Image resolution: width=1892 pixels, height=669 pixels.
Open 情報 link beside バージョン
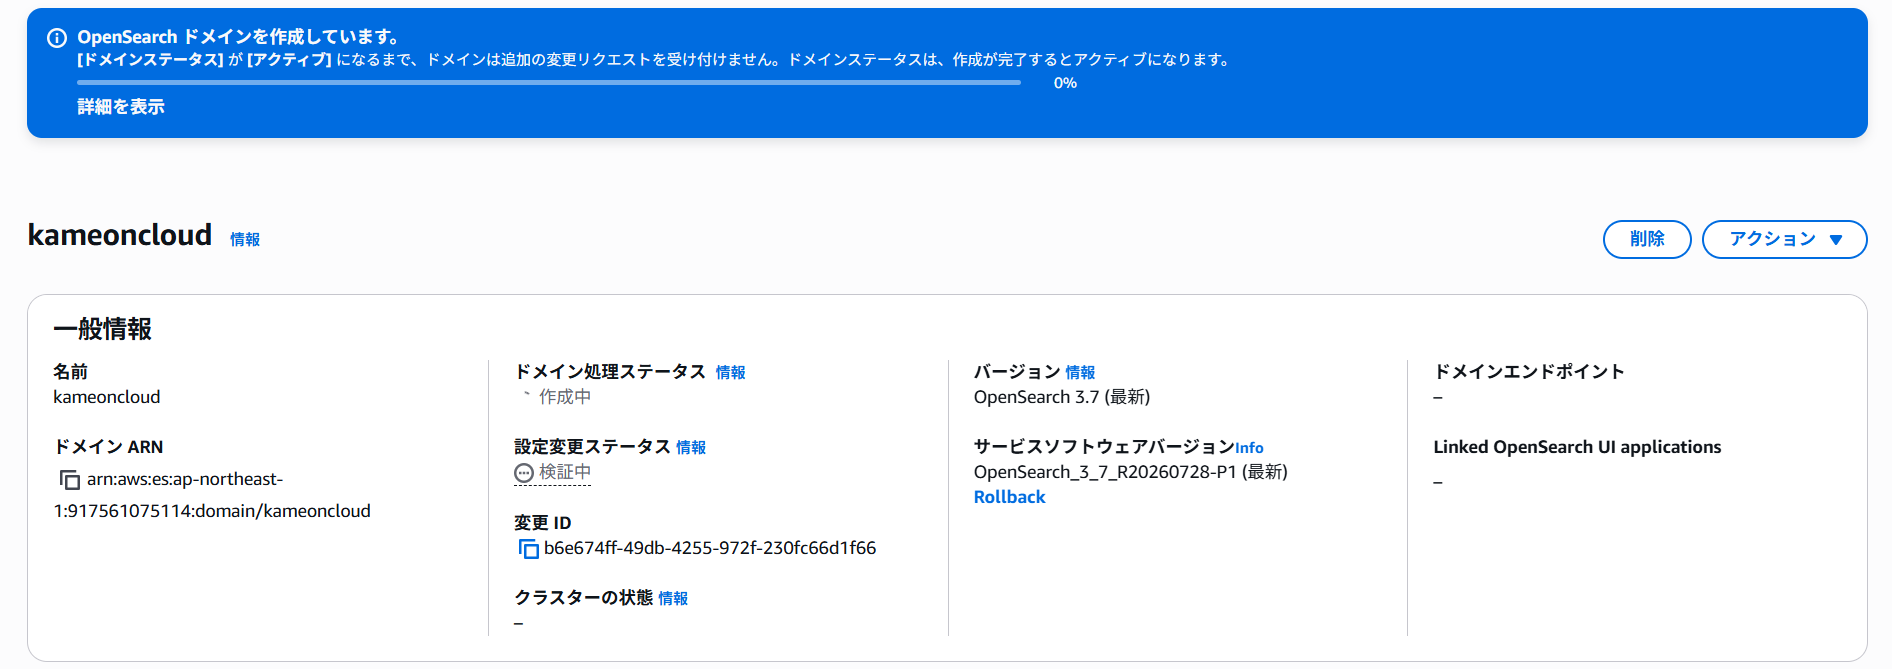1080,372
